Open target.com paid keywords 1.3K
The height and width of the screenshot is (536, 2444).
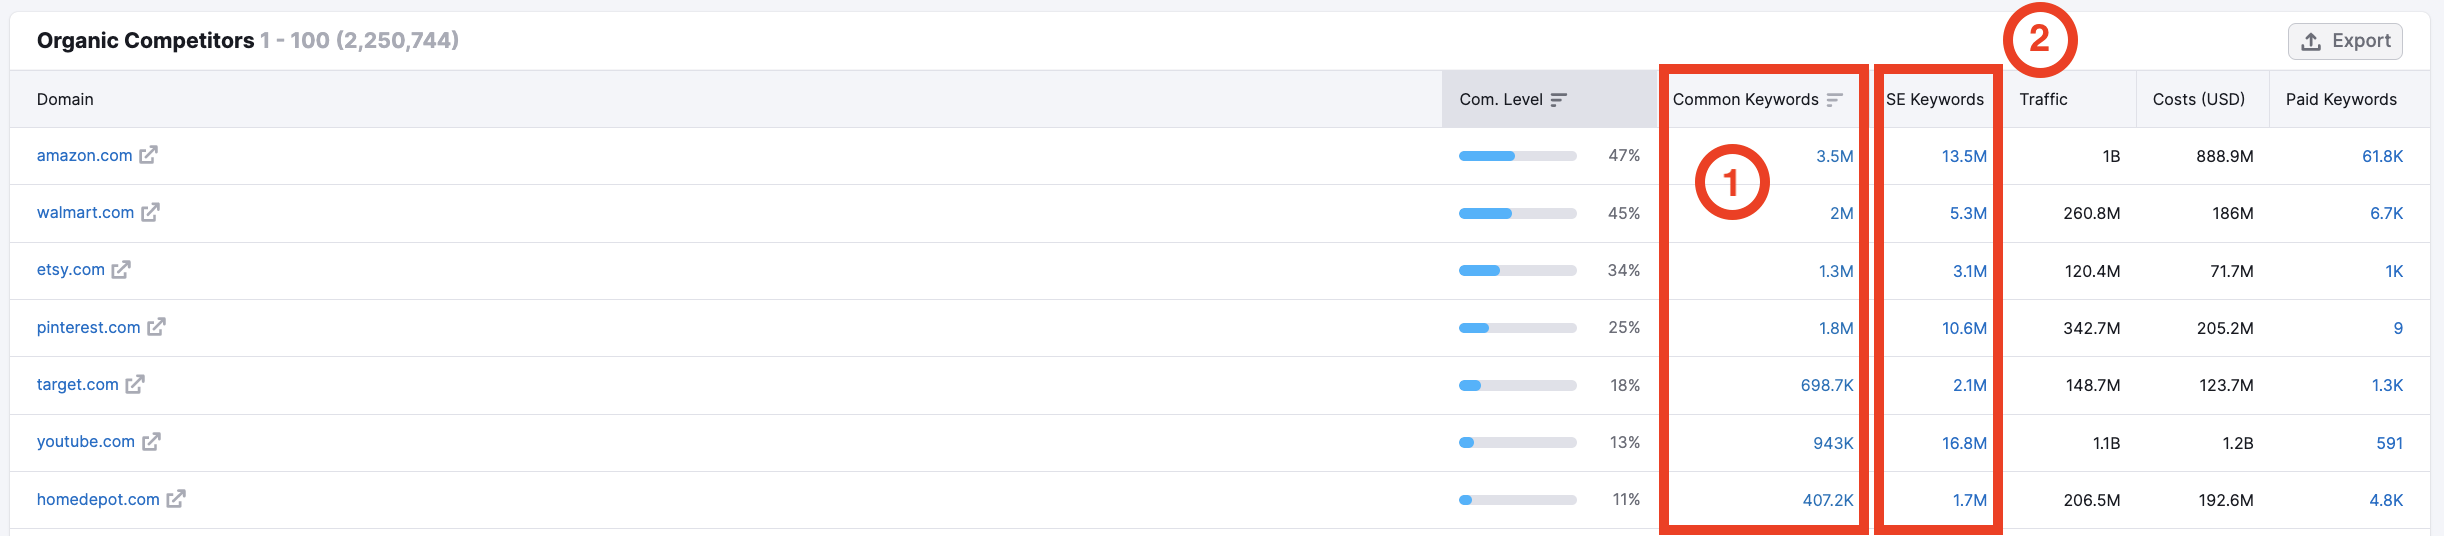(x=2387, y=385)
